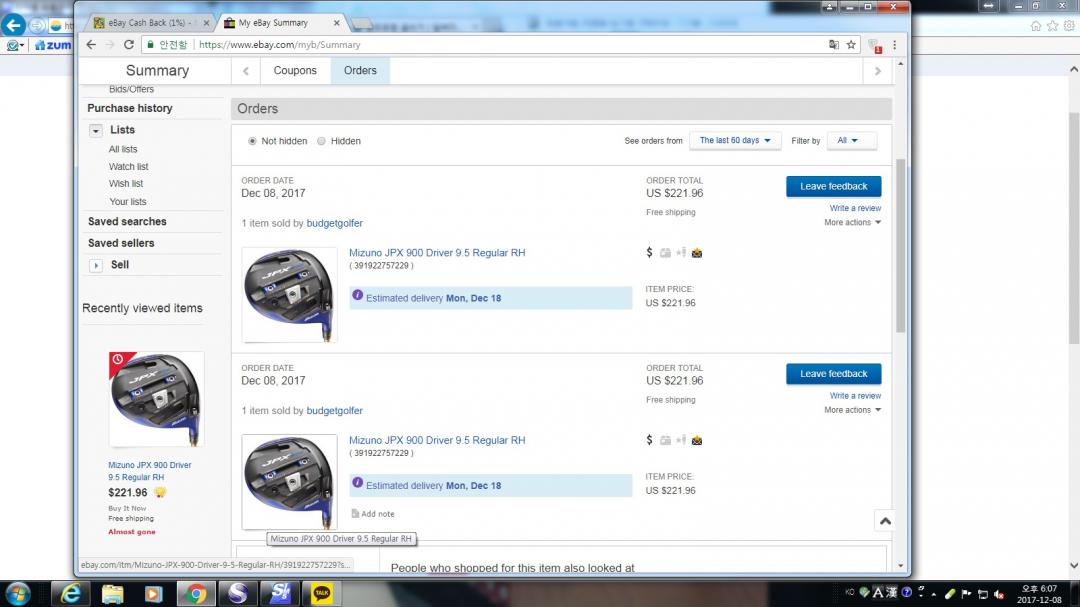Open Chrome's three-dot menu
1080x607 pixels.
pos(894,45)
